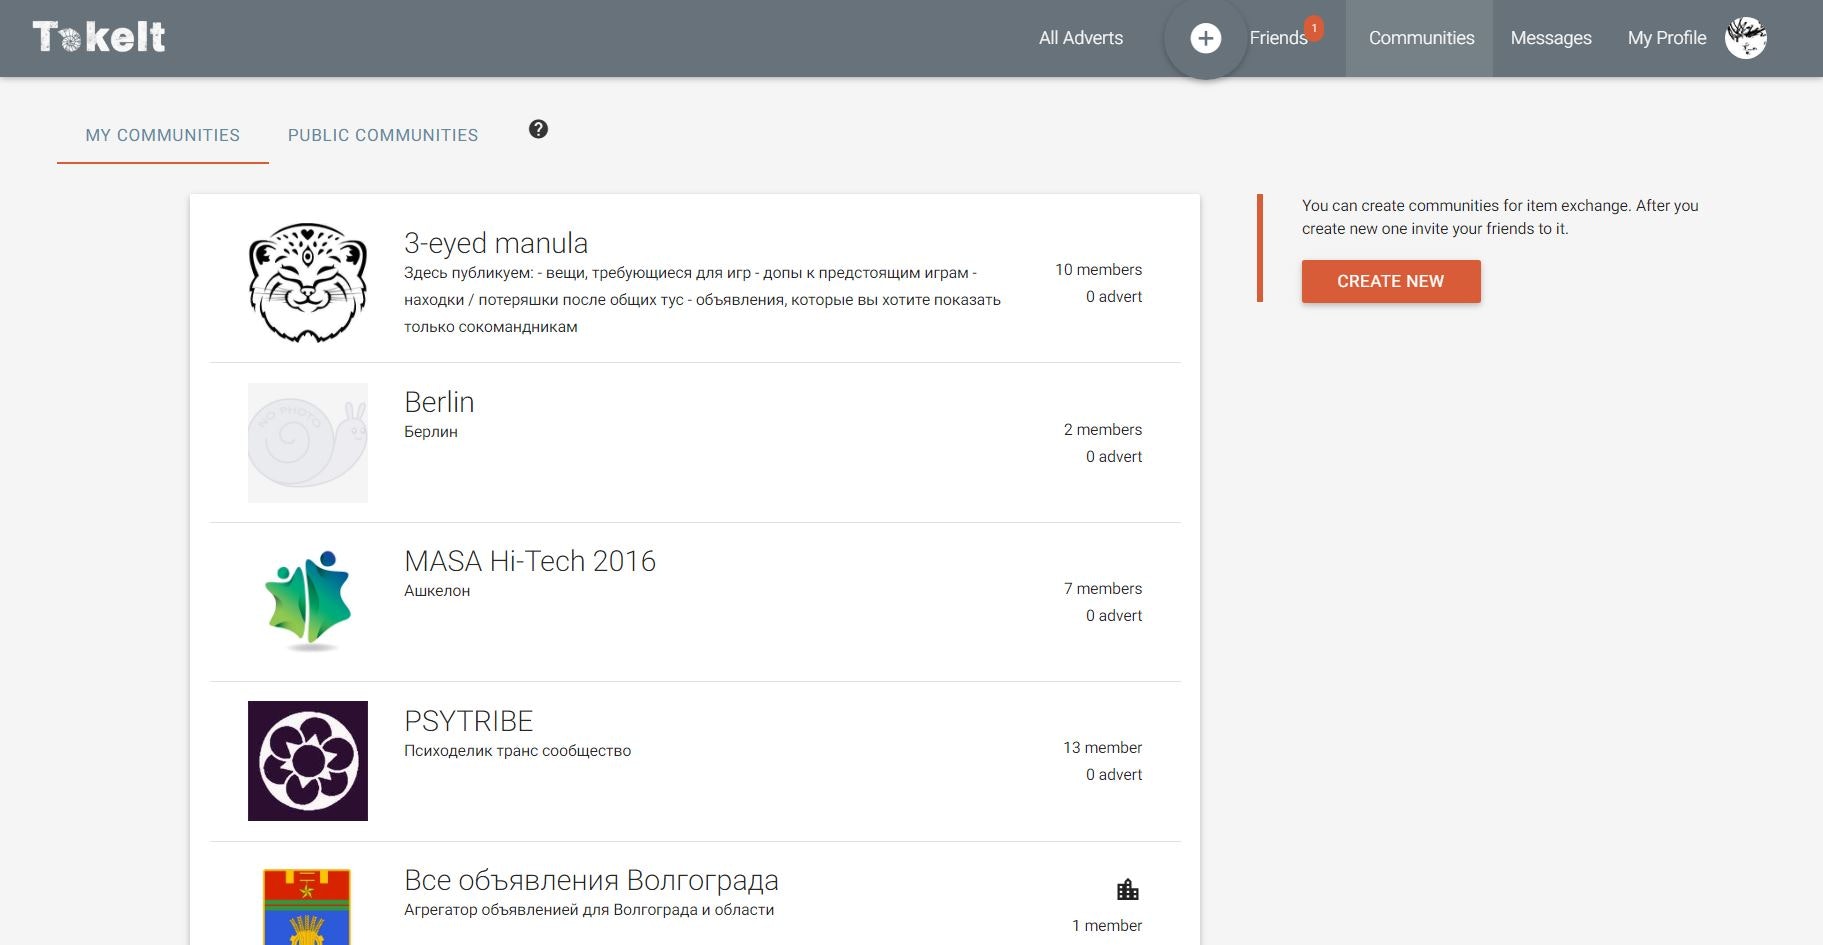Open the Communities menu item
This screenshot has height=945, width=1823.
tap(1421, 38)
